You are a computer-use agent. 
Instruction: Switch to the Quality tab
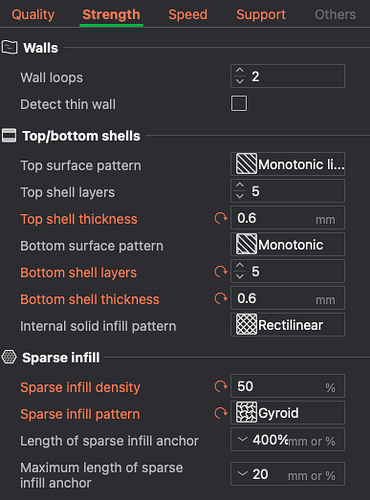33,14
